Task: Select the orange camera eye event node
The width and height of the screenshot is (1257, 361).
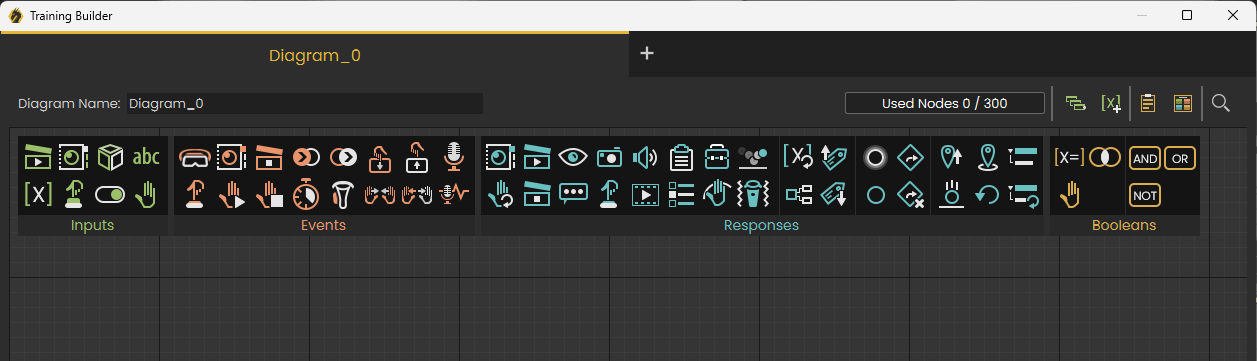Action: click(231, 157)
